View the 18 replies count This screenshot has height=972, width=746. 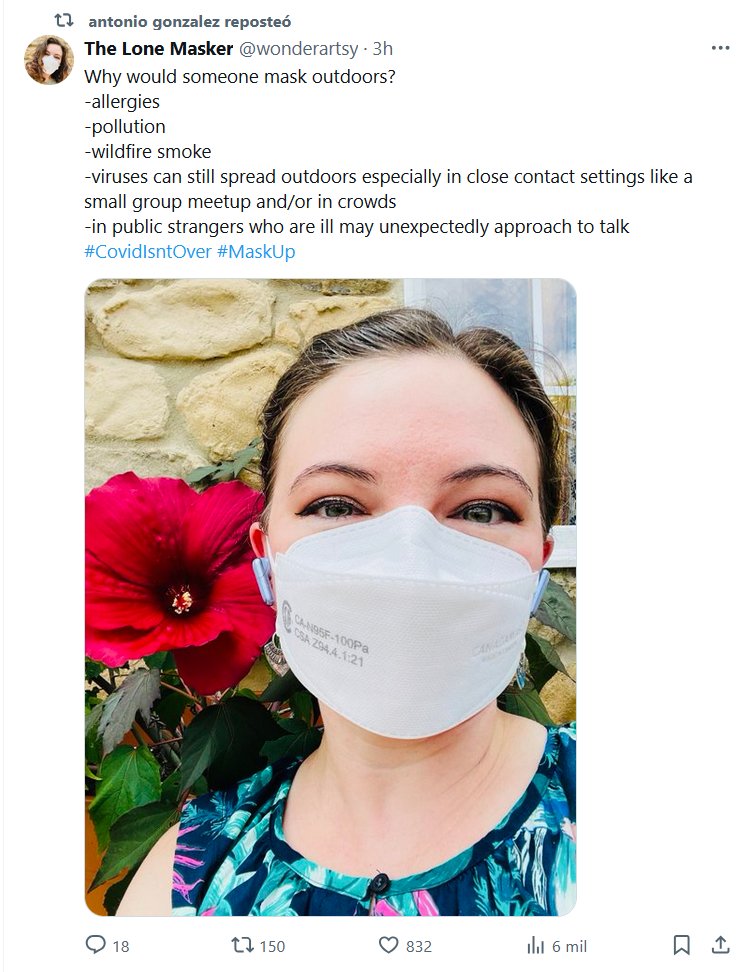click(x=121, y=947)
